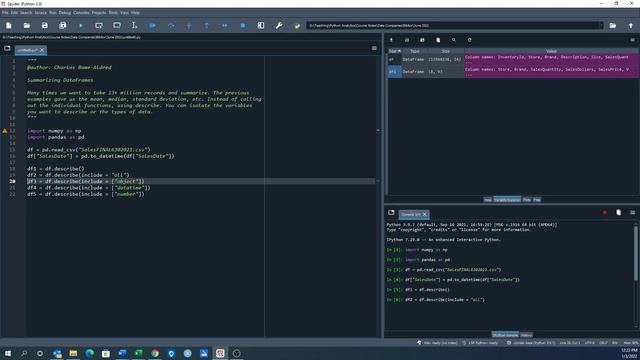Sort variables by the Name column header
Image resolution: width=640 pixels, height=360 pixels.
click(394, 51)
